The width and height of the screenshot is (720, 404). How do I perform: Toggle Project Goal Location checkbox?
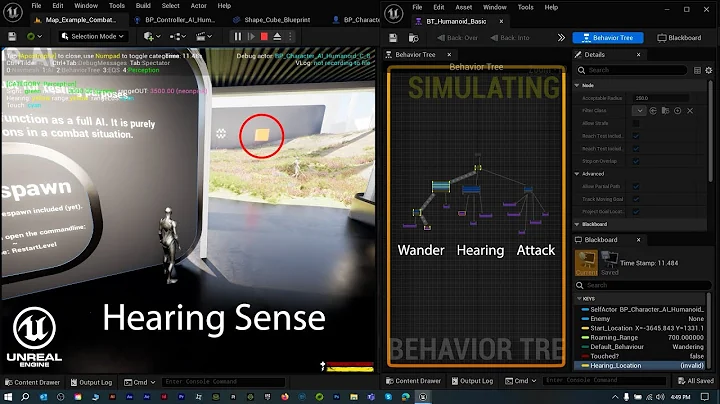coord(636,212)
